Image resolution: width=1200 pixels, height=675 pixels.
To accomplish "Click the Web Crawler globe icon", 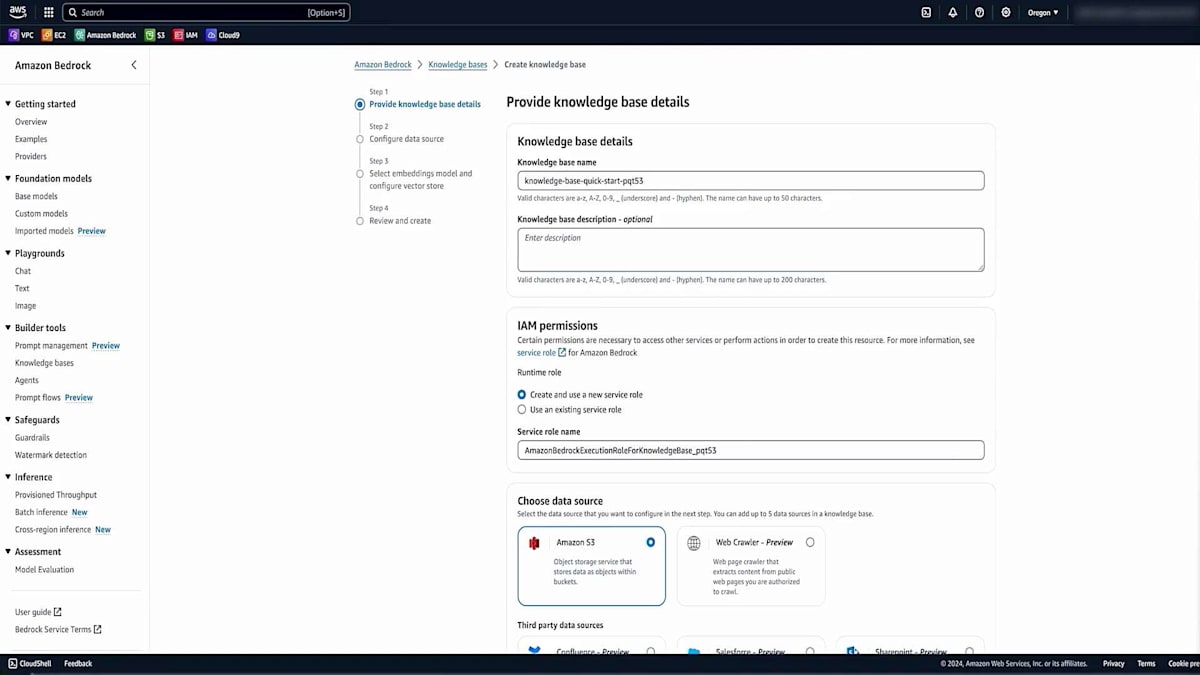I will tap(694, 543).
